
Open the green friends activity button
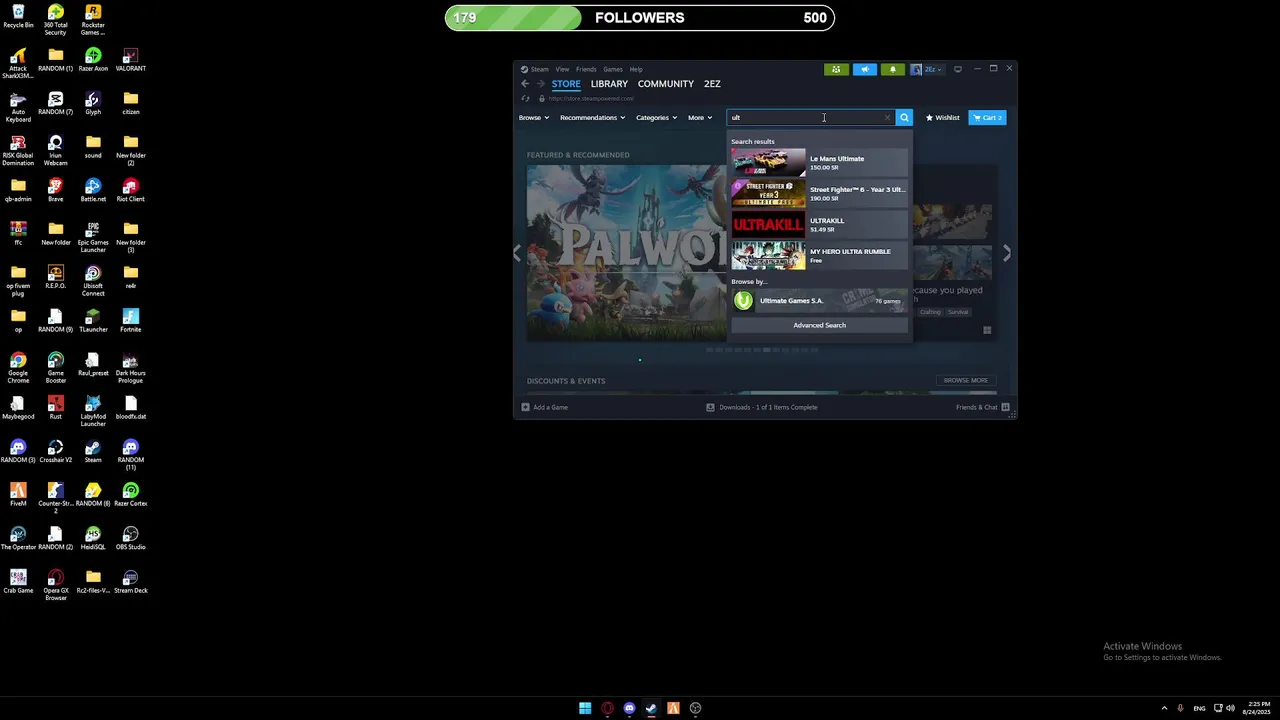pos(836,69)
